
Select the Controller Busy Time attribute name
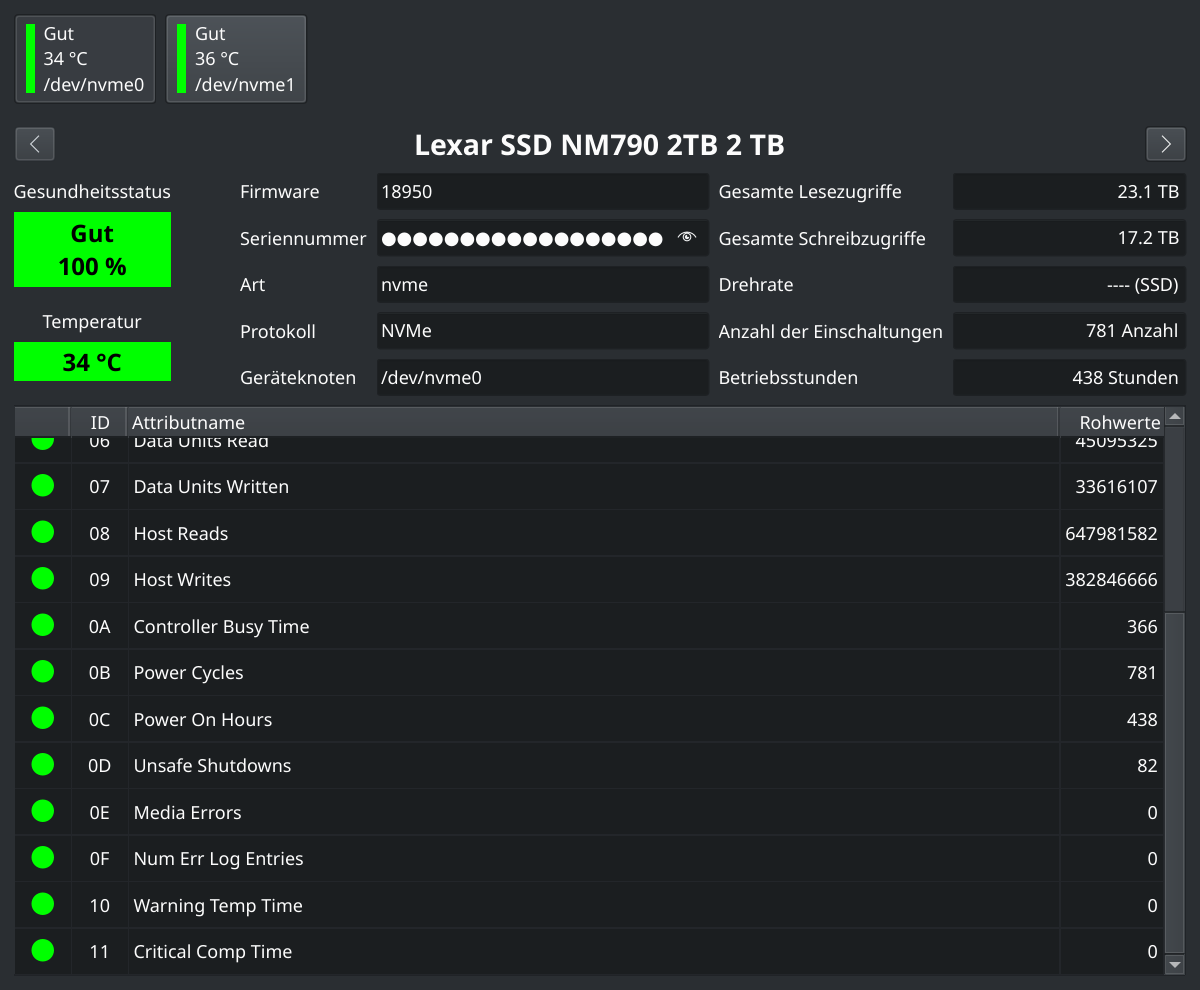(x=221, y=627)
